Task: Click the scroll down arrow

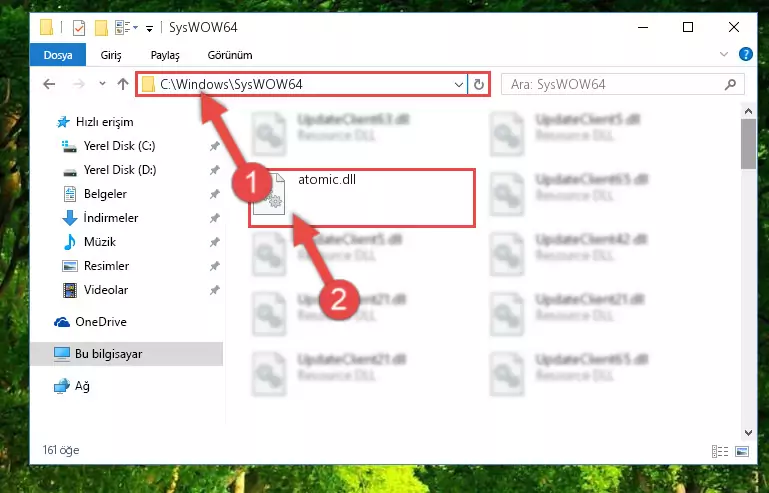Action: (x=748, y=433)
